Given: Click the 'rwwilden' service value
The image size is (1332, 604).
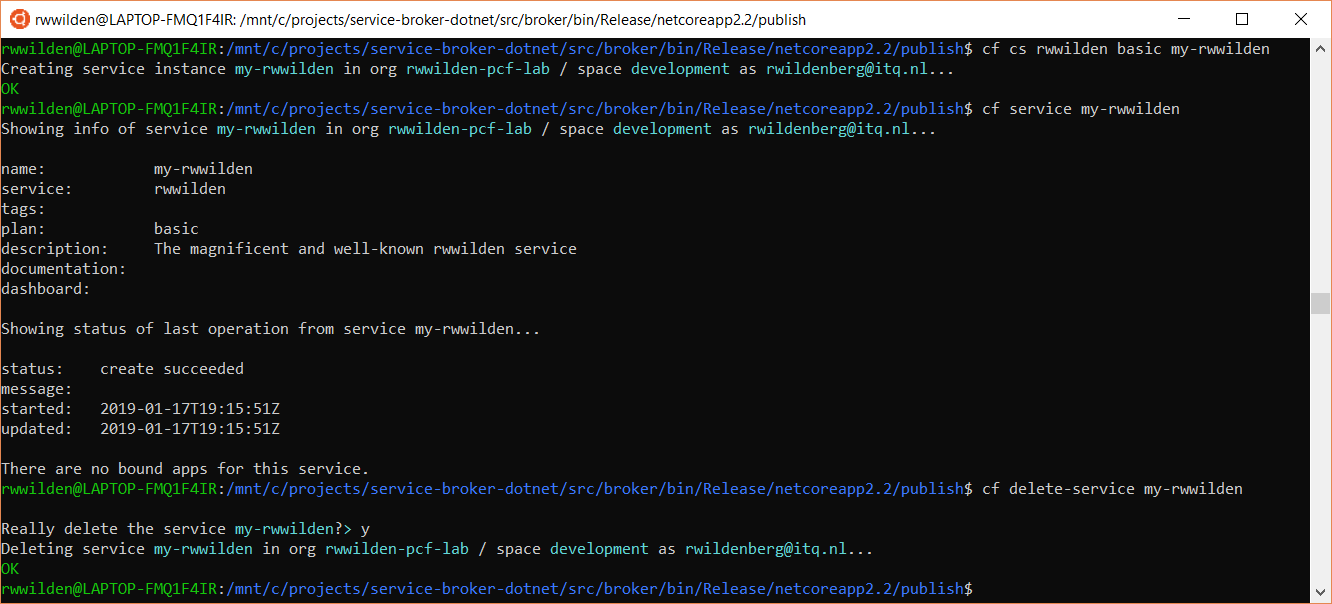Looking at the screenshot, I should (190, 189).
